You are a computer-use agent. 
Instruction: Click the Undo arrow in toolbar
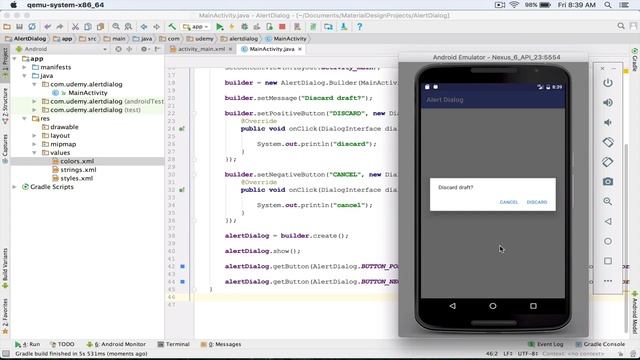(48, 27)
